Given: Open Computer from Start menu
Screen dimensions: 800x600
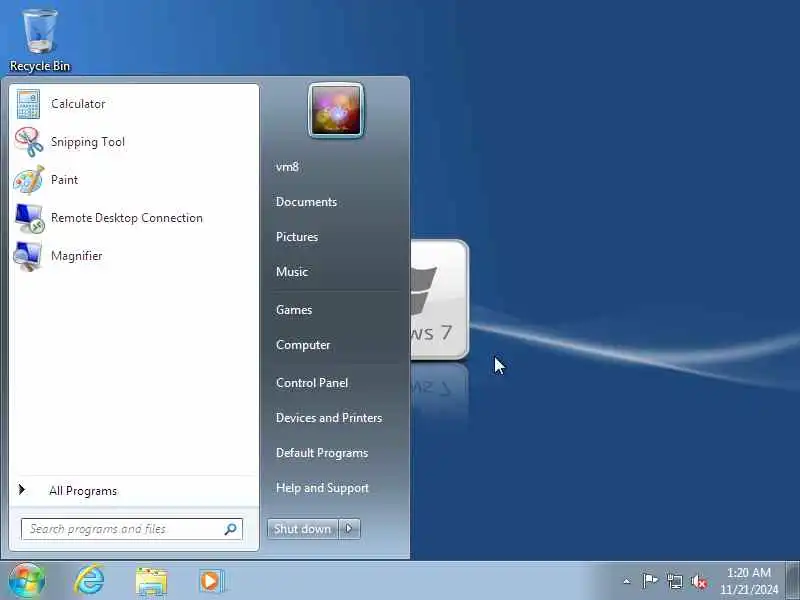Looking at the screenshot, I should [303, 345].
